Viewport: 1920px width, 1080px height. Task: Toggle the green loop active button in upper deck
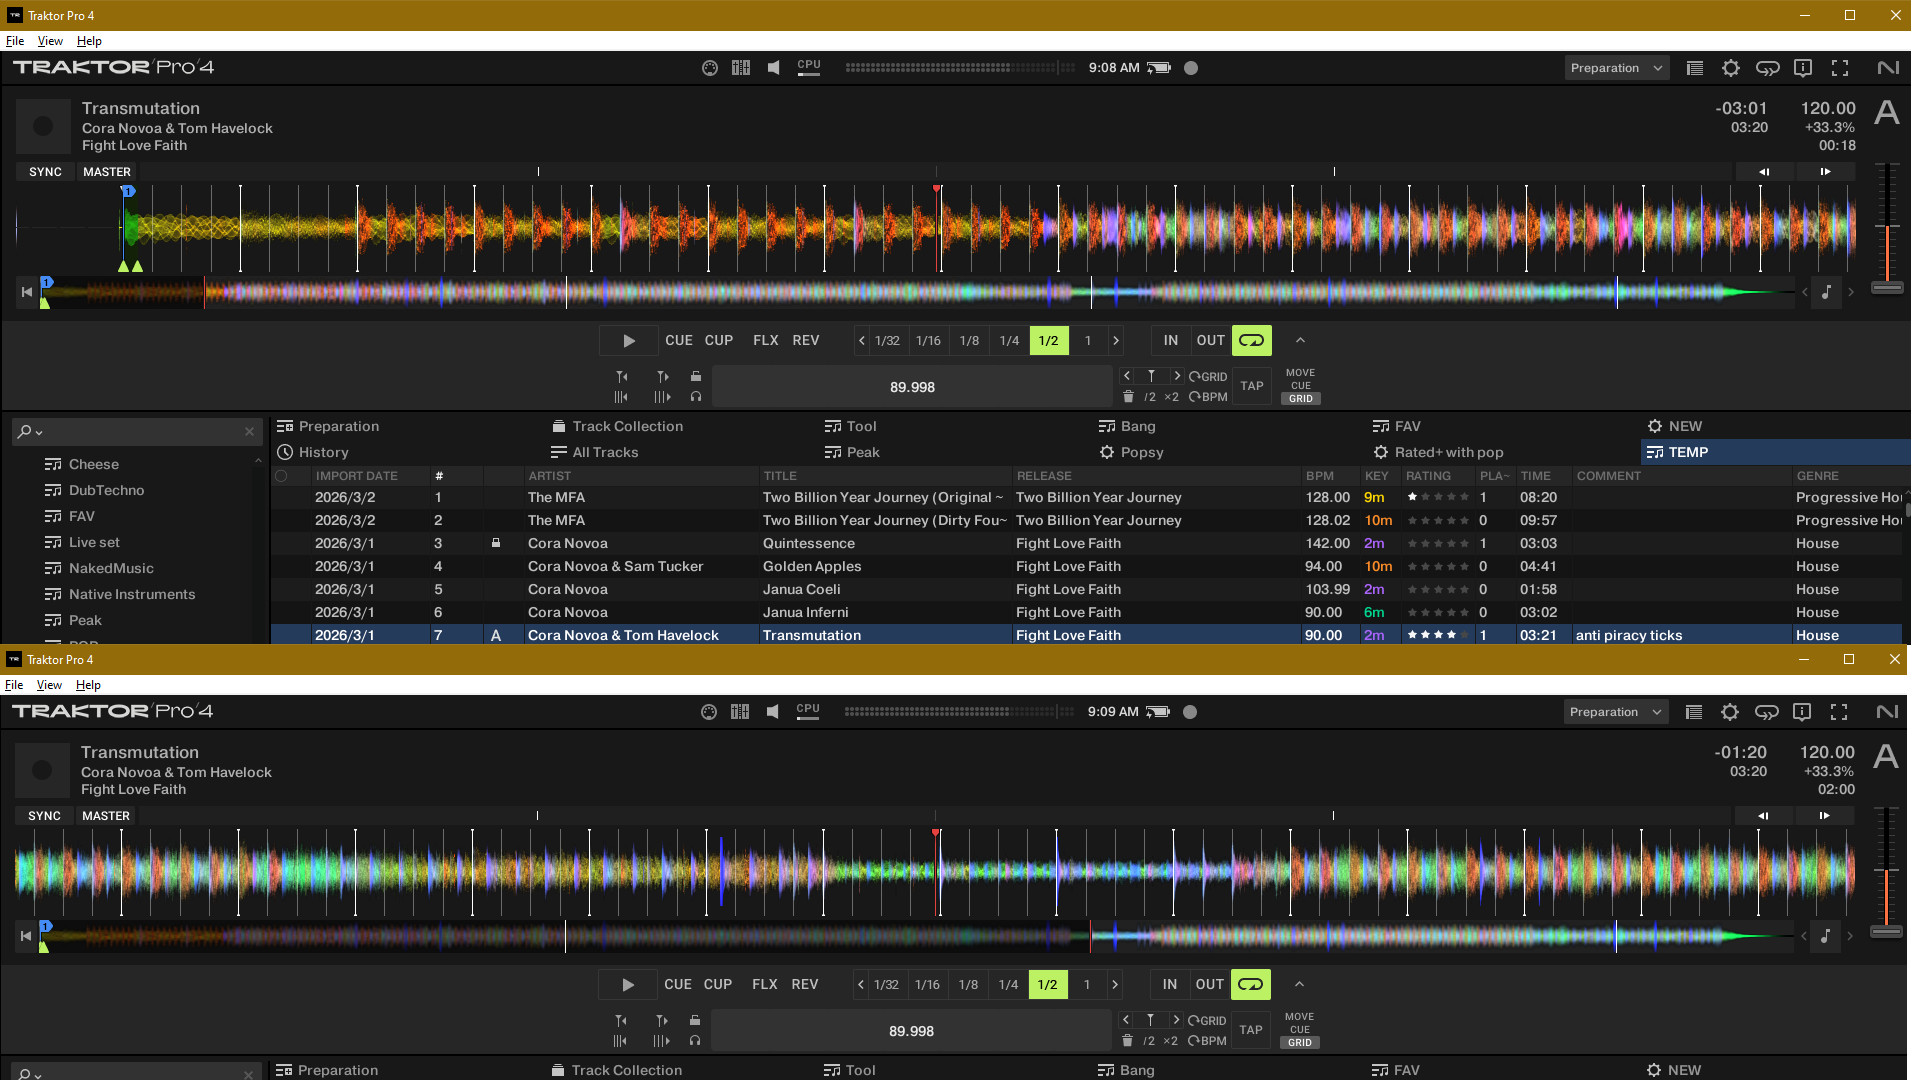[1251, 340]
